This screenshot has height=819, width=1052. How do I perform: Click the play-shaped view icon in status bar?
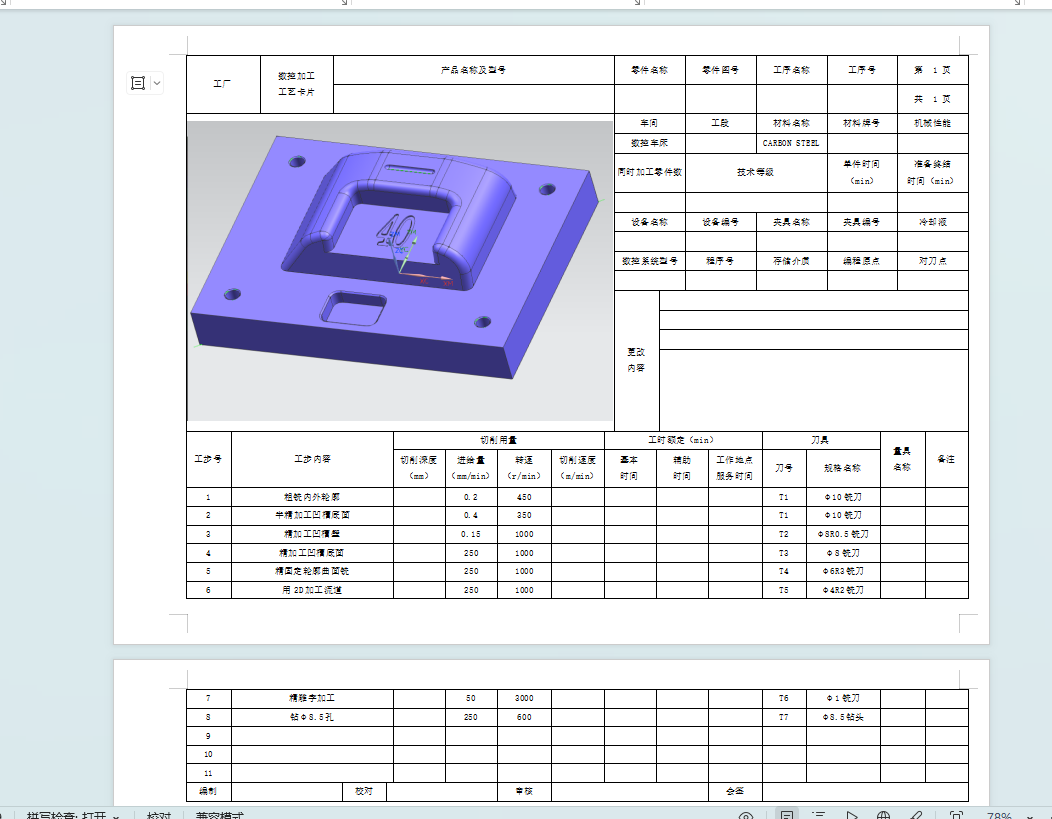[851, 815]
